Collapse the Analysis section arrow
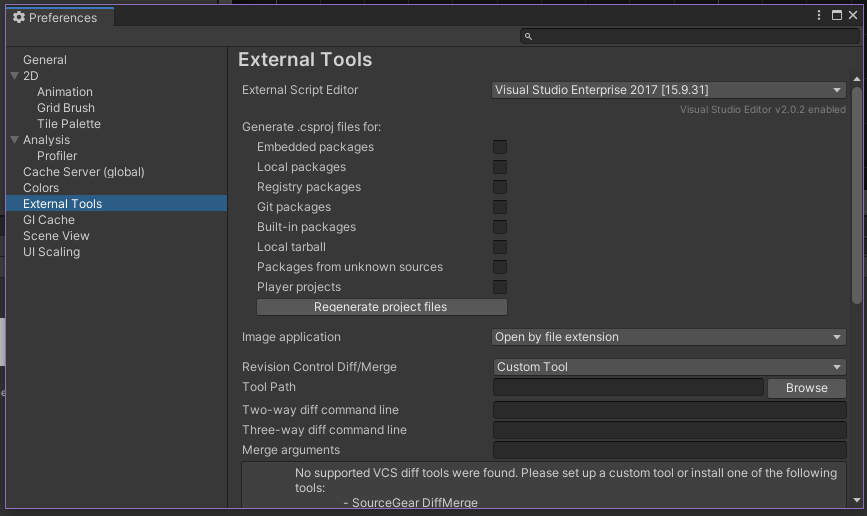867x516 pixels. pyautogui.click(x=14, y=140)
